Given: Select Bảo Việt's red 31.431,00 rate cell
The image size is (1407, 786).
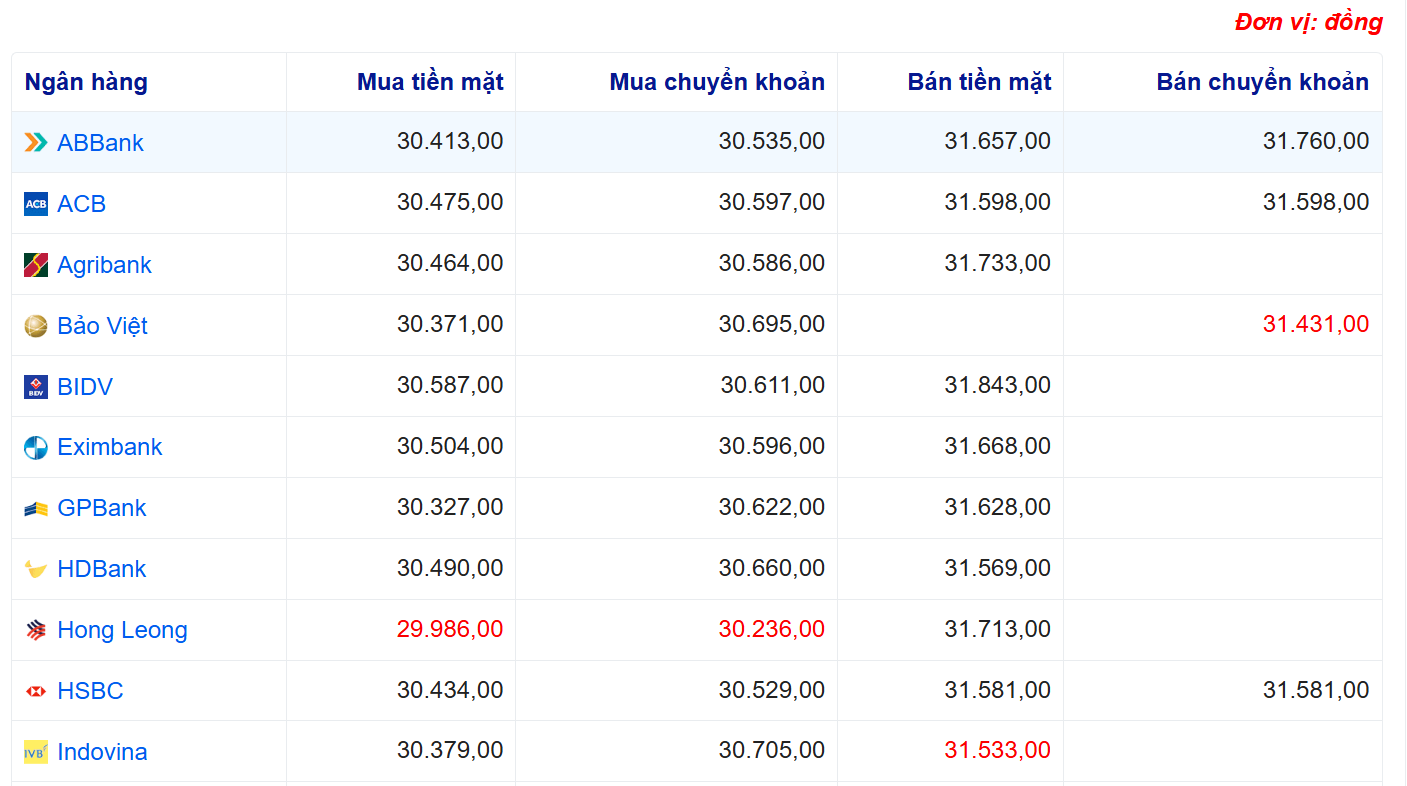Looking at the screenshot, I should [x=1315, y=325].
